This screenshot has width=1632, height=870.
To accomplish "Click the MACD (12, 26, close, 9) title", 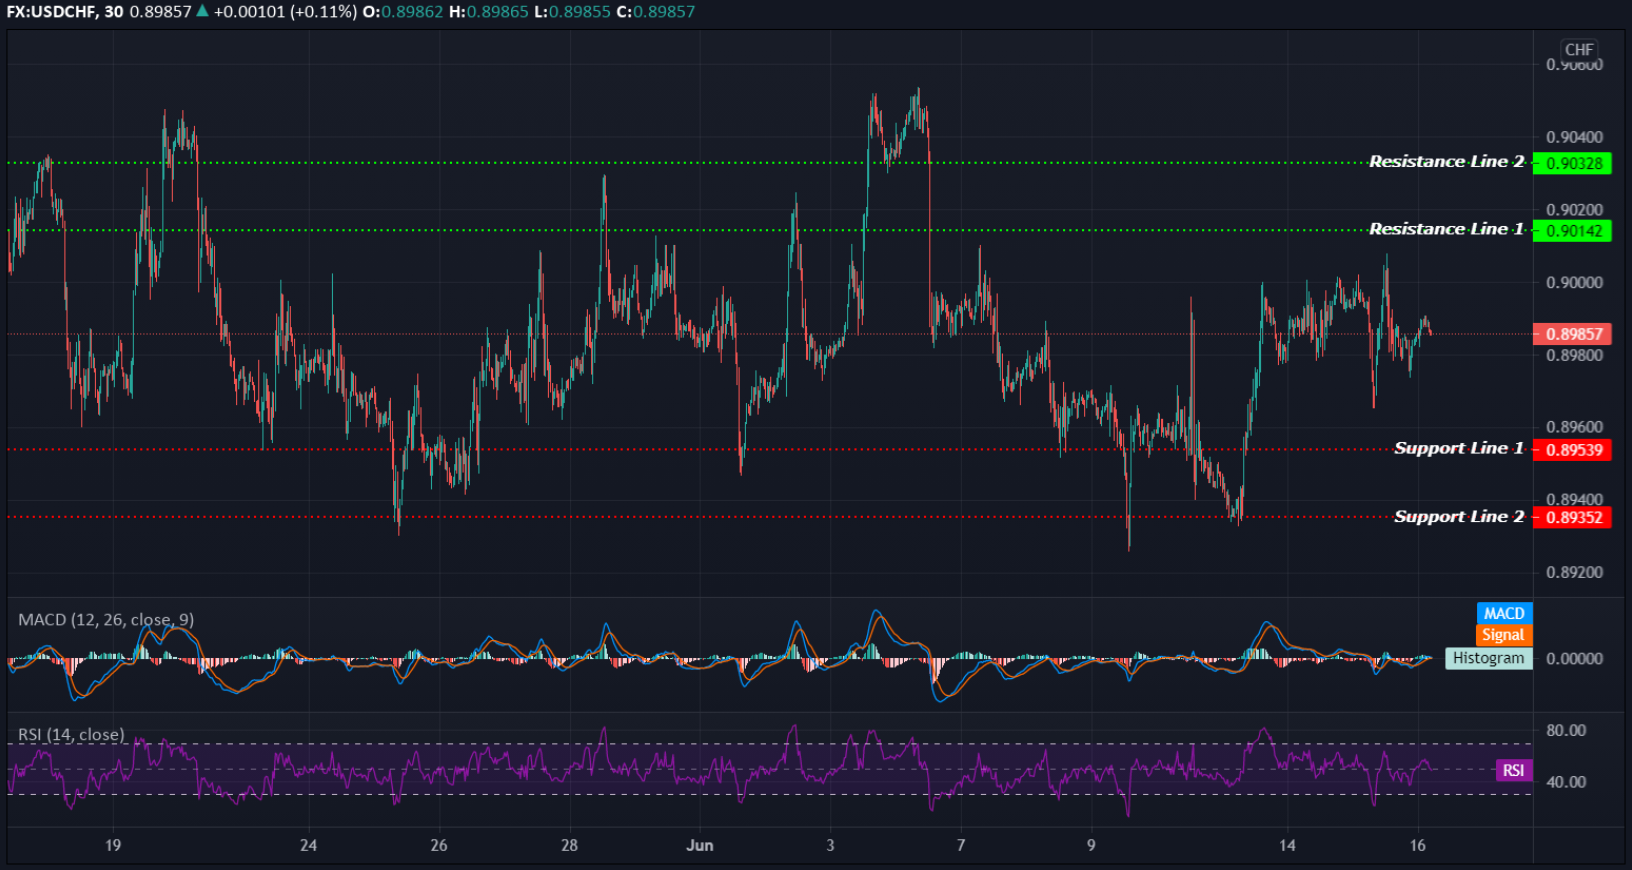I will pos(106,620).
